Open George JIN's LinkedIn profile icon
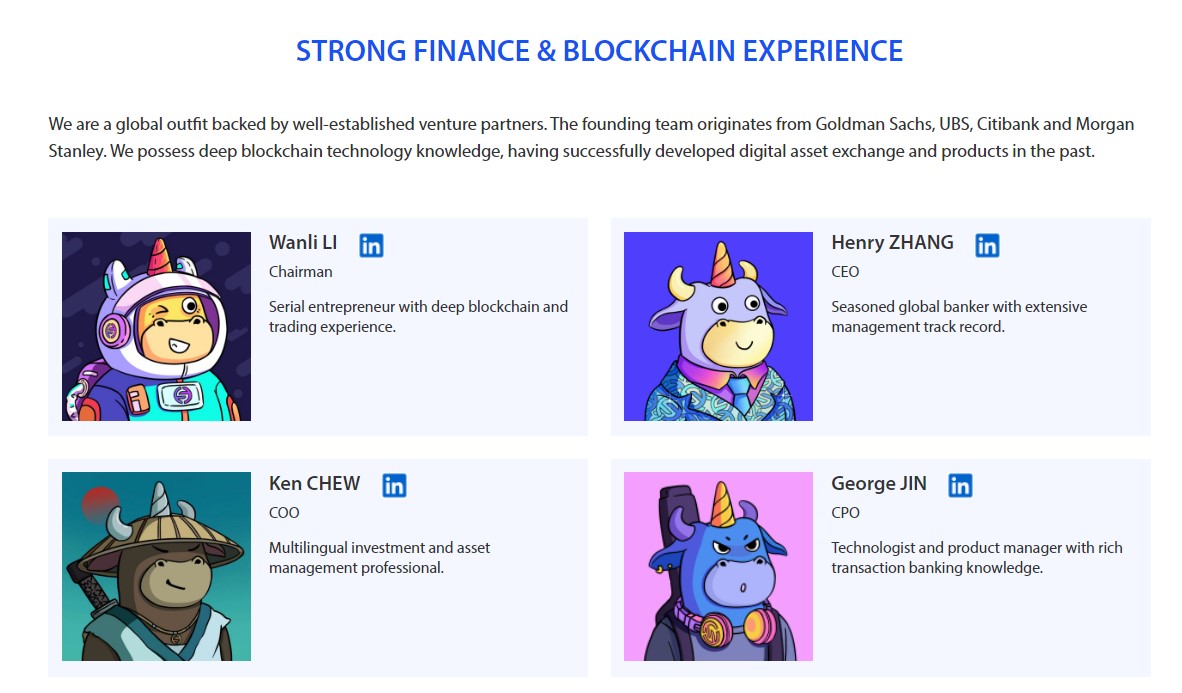The height and width of the screenshot is (693, 1182). click(960, 485)
